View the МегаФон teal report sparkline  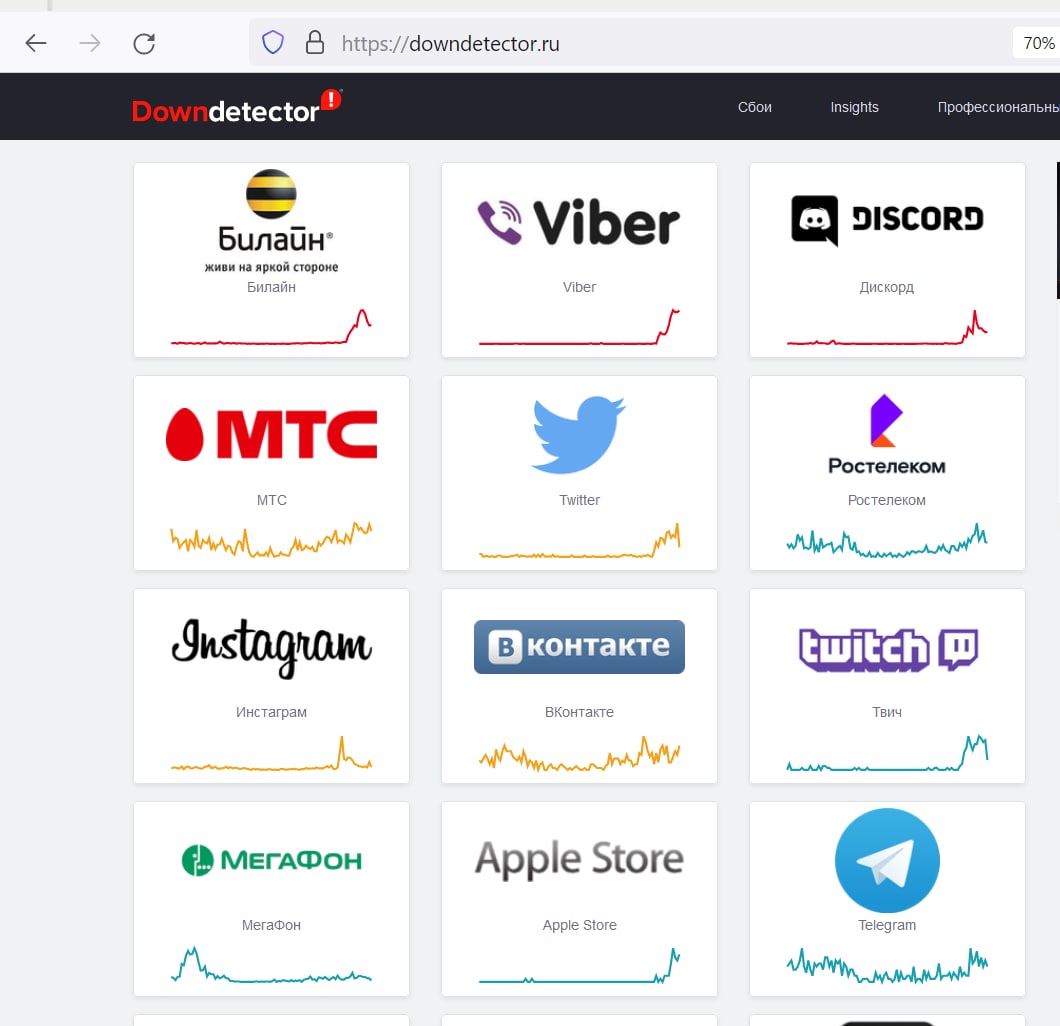tap(271, 964)
